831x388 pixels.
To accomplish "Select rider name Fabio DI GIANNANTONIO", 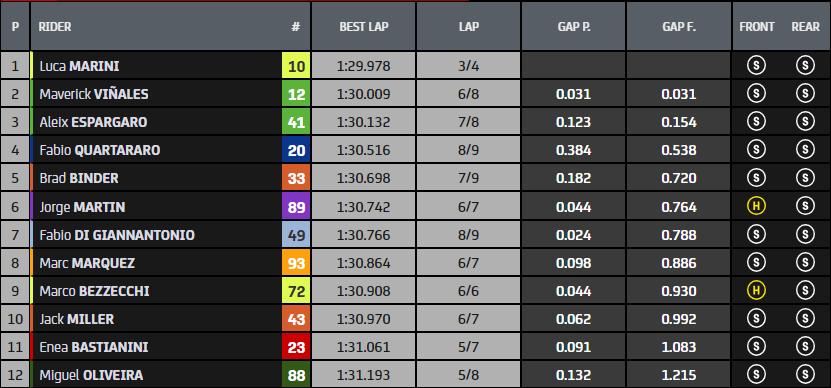I will [x=117, y=235].
